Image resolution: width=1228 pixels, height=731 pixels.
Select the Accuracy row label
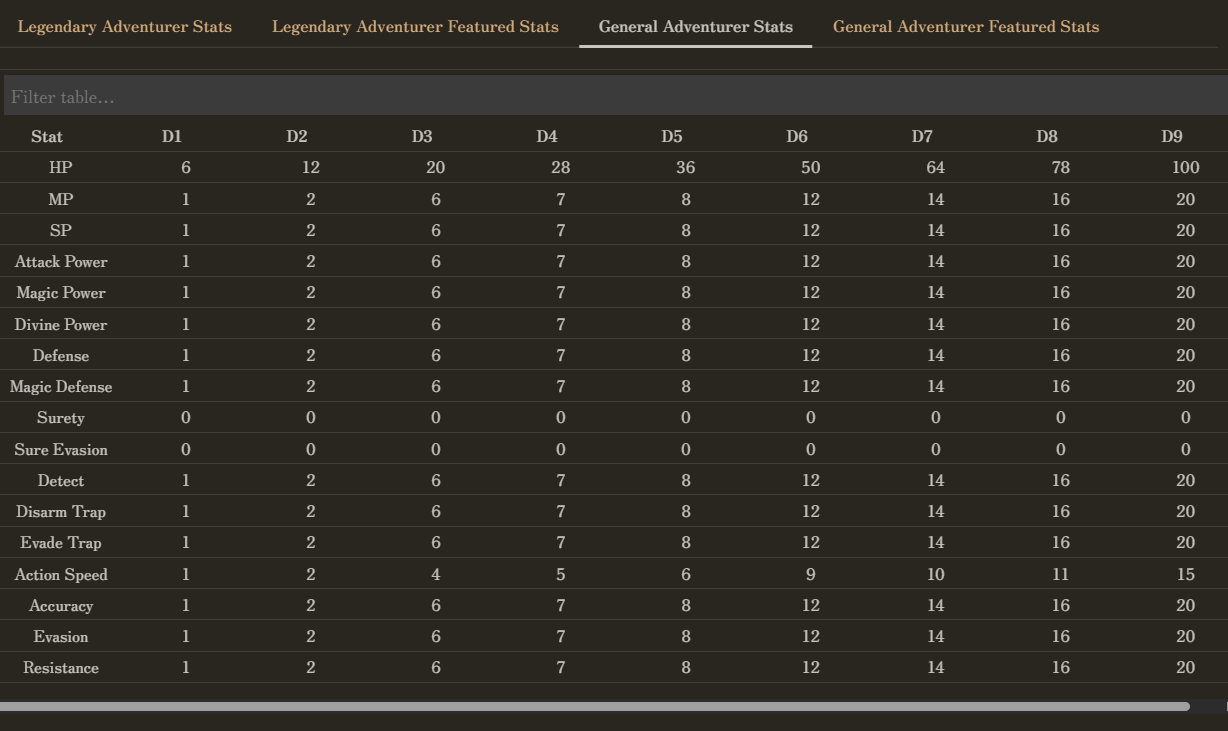click(61, 606)
